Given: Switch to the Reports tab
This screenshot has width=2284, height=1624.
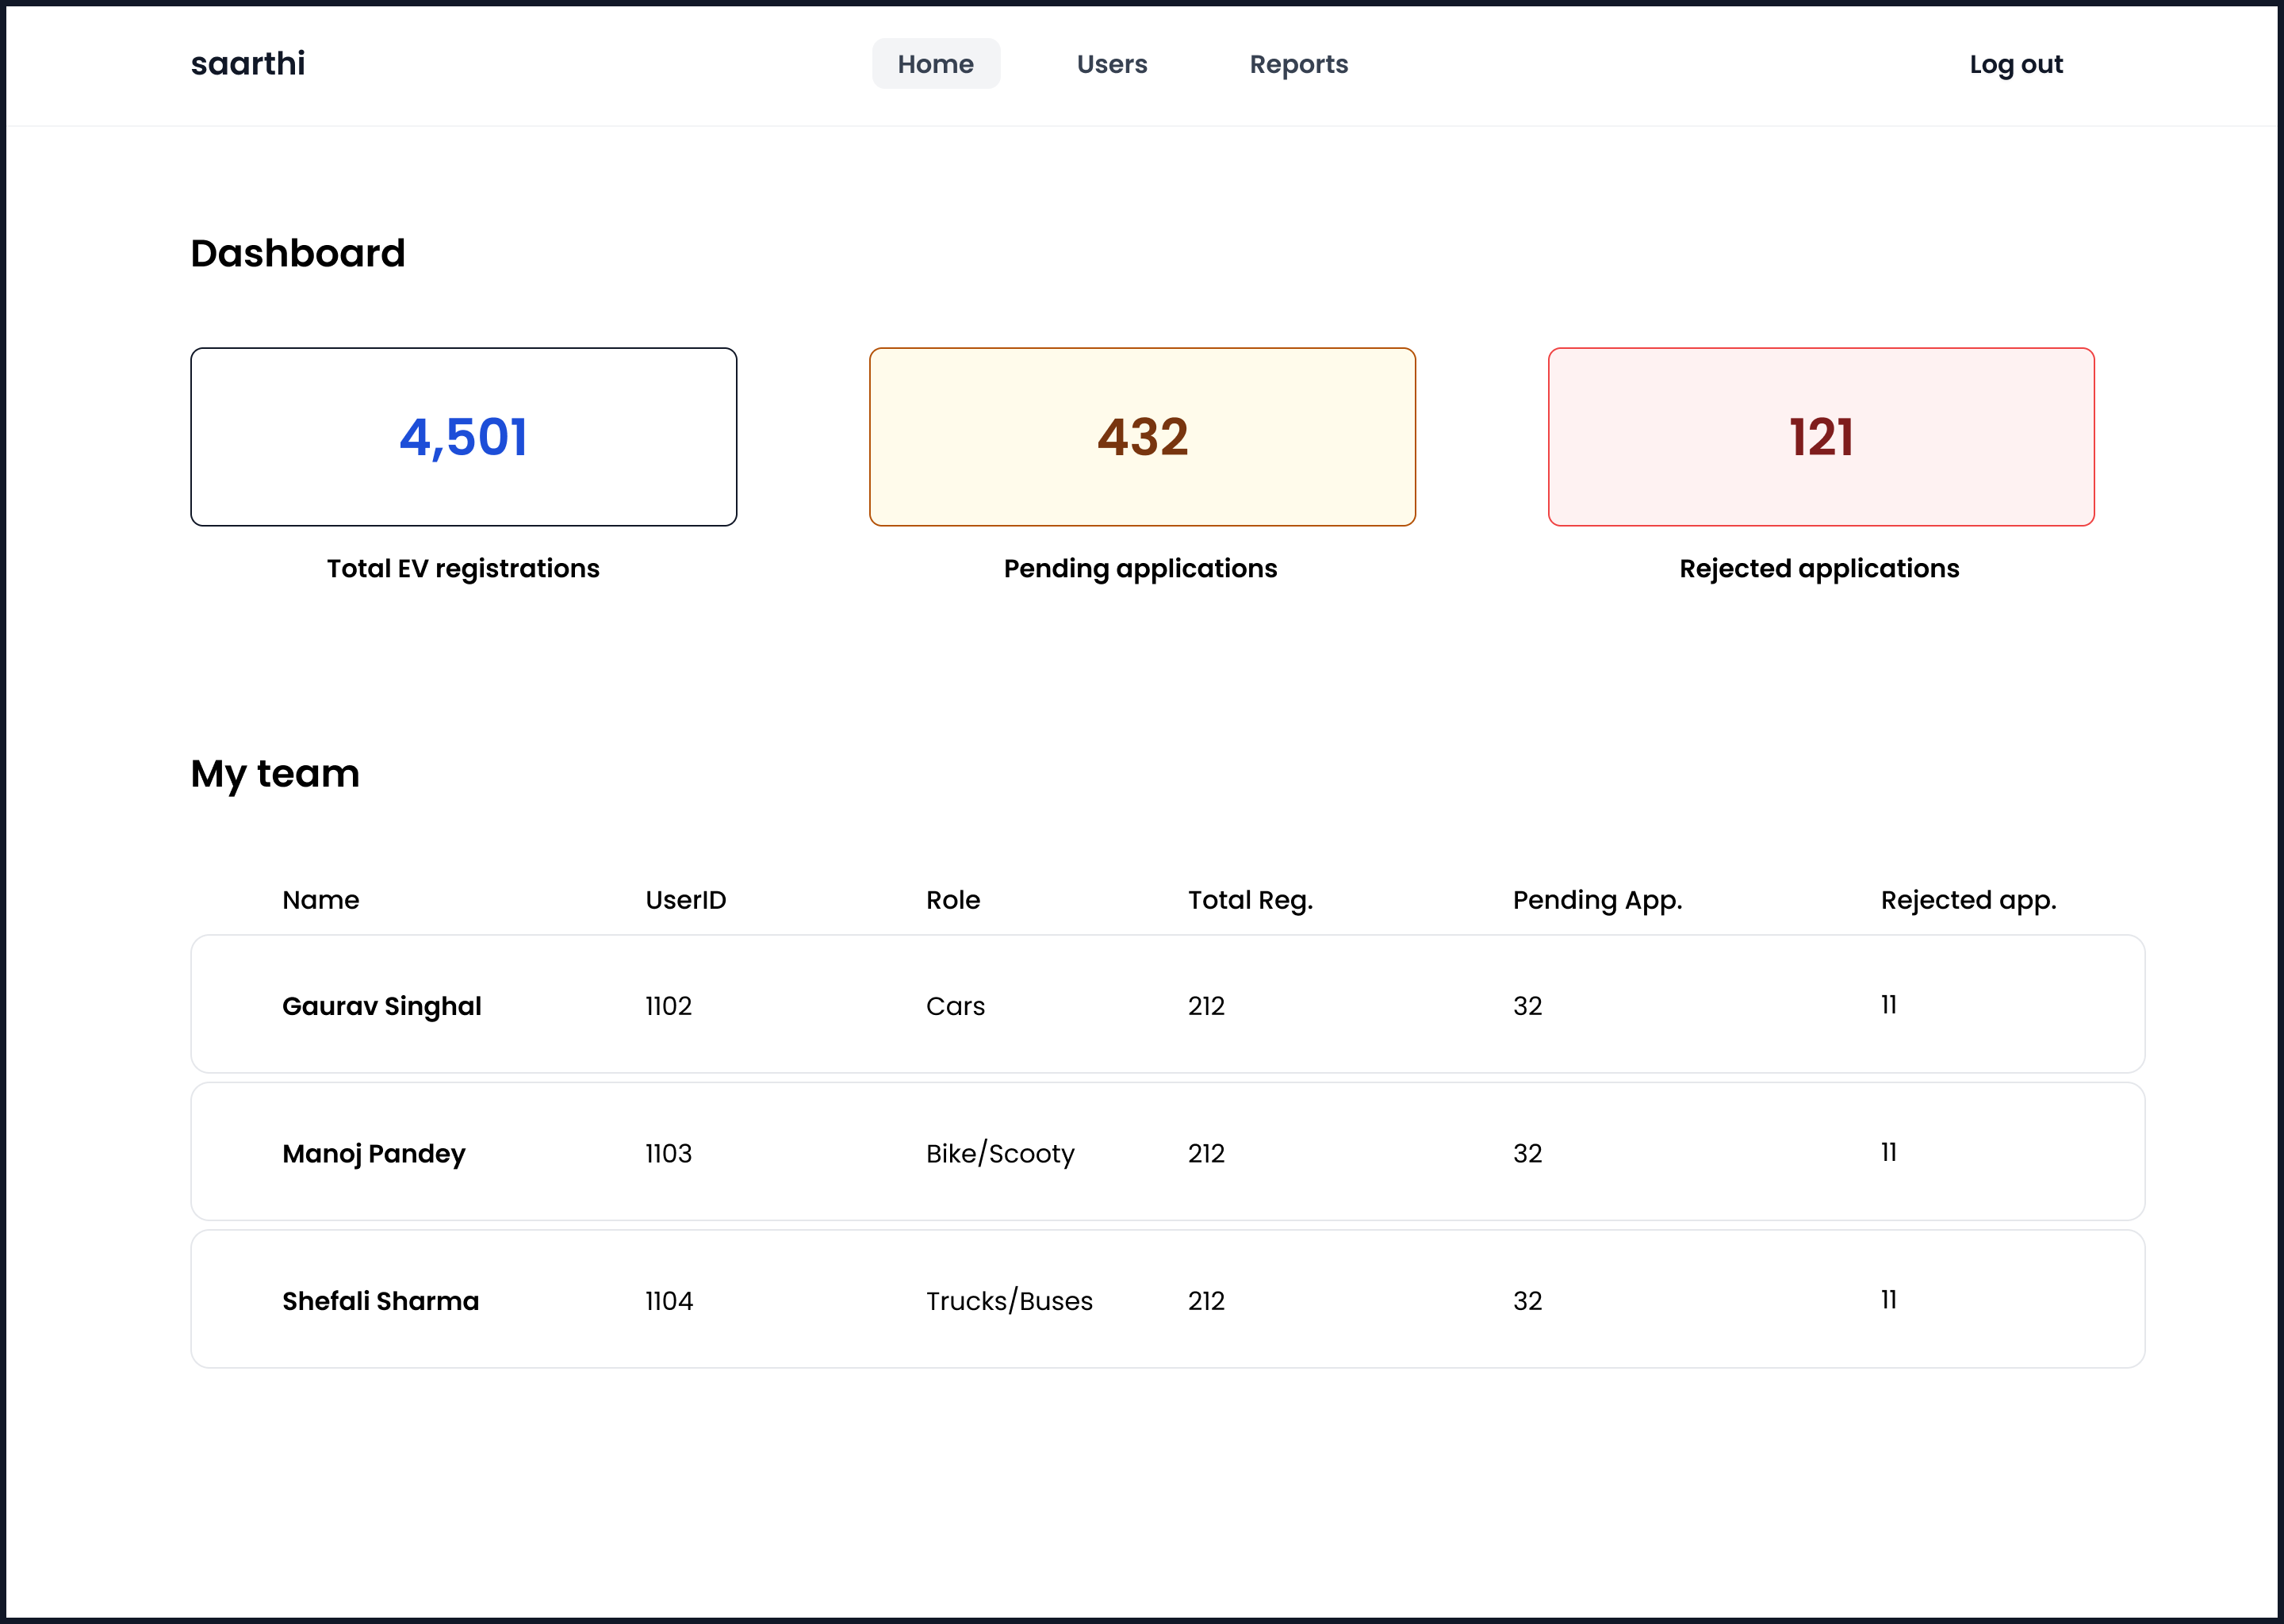Looking at the screenshot, I should pyautogui.click(x=1298, y=64).
